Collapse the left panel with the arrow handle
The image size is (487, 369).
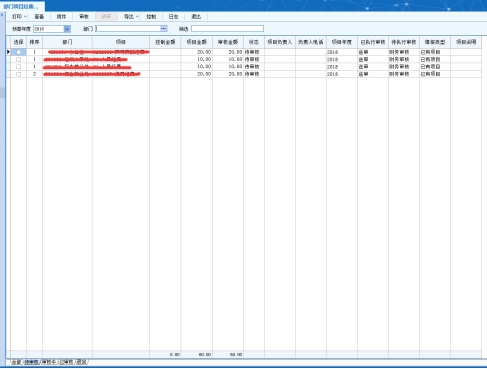pyautogui.click(x=2, y=15)
